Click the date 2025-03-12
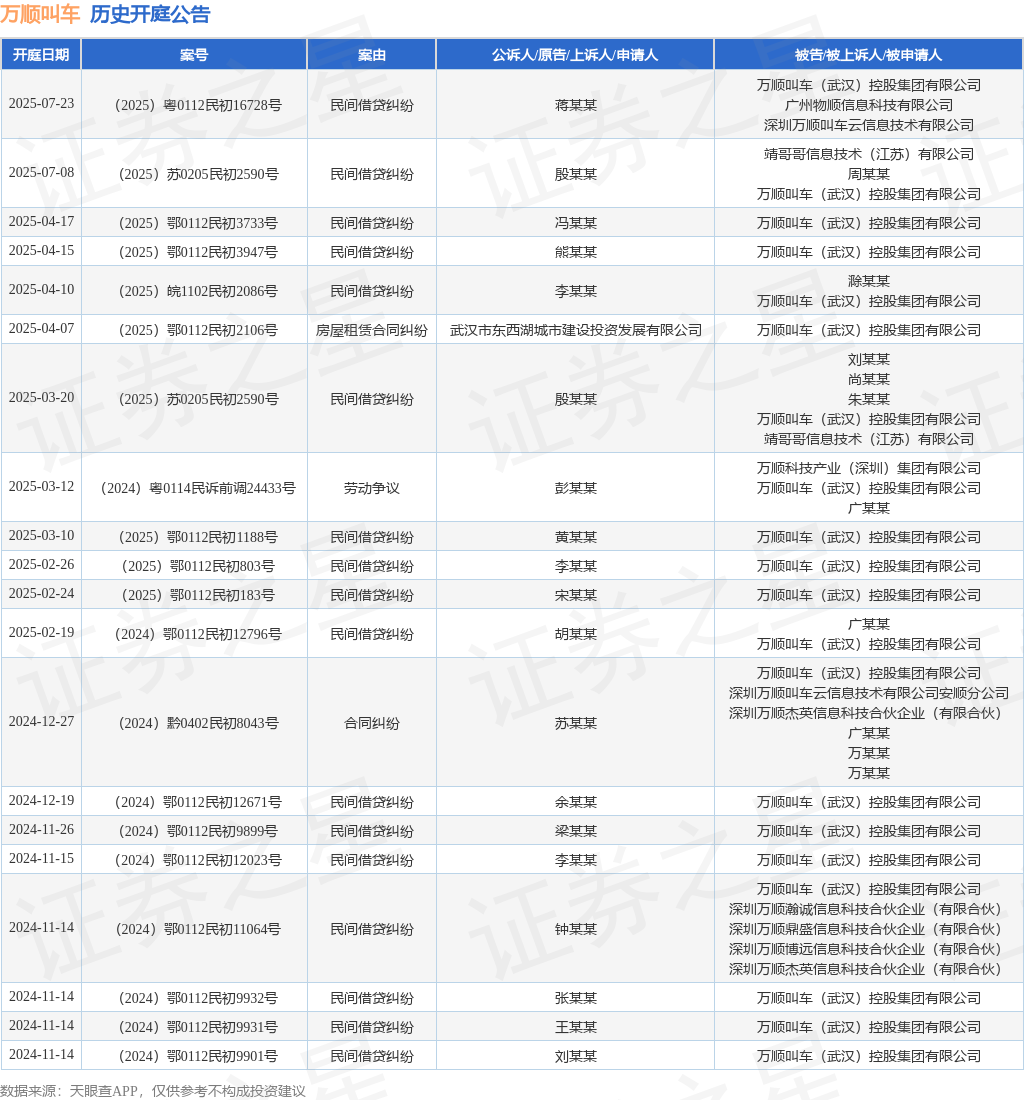This screenshot has width=1024, height=1100. click(x=41, y=486)
